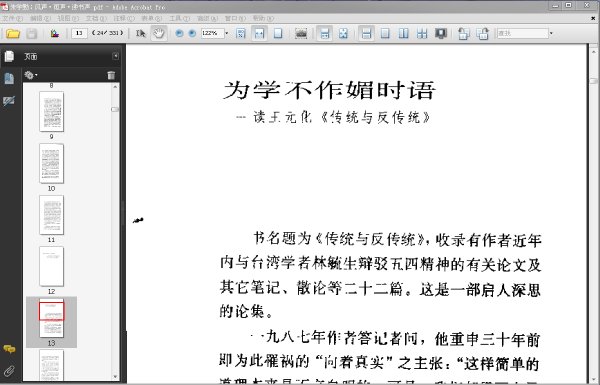Open the 编辑 (Edit) menu

click(40, 18)
